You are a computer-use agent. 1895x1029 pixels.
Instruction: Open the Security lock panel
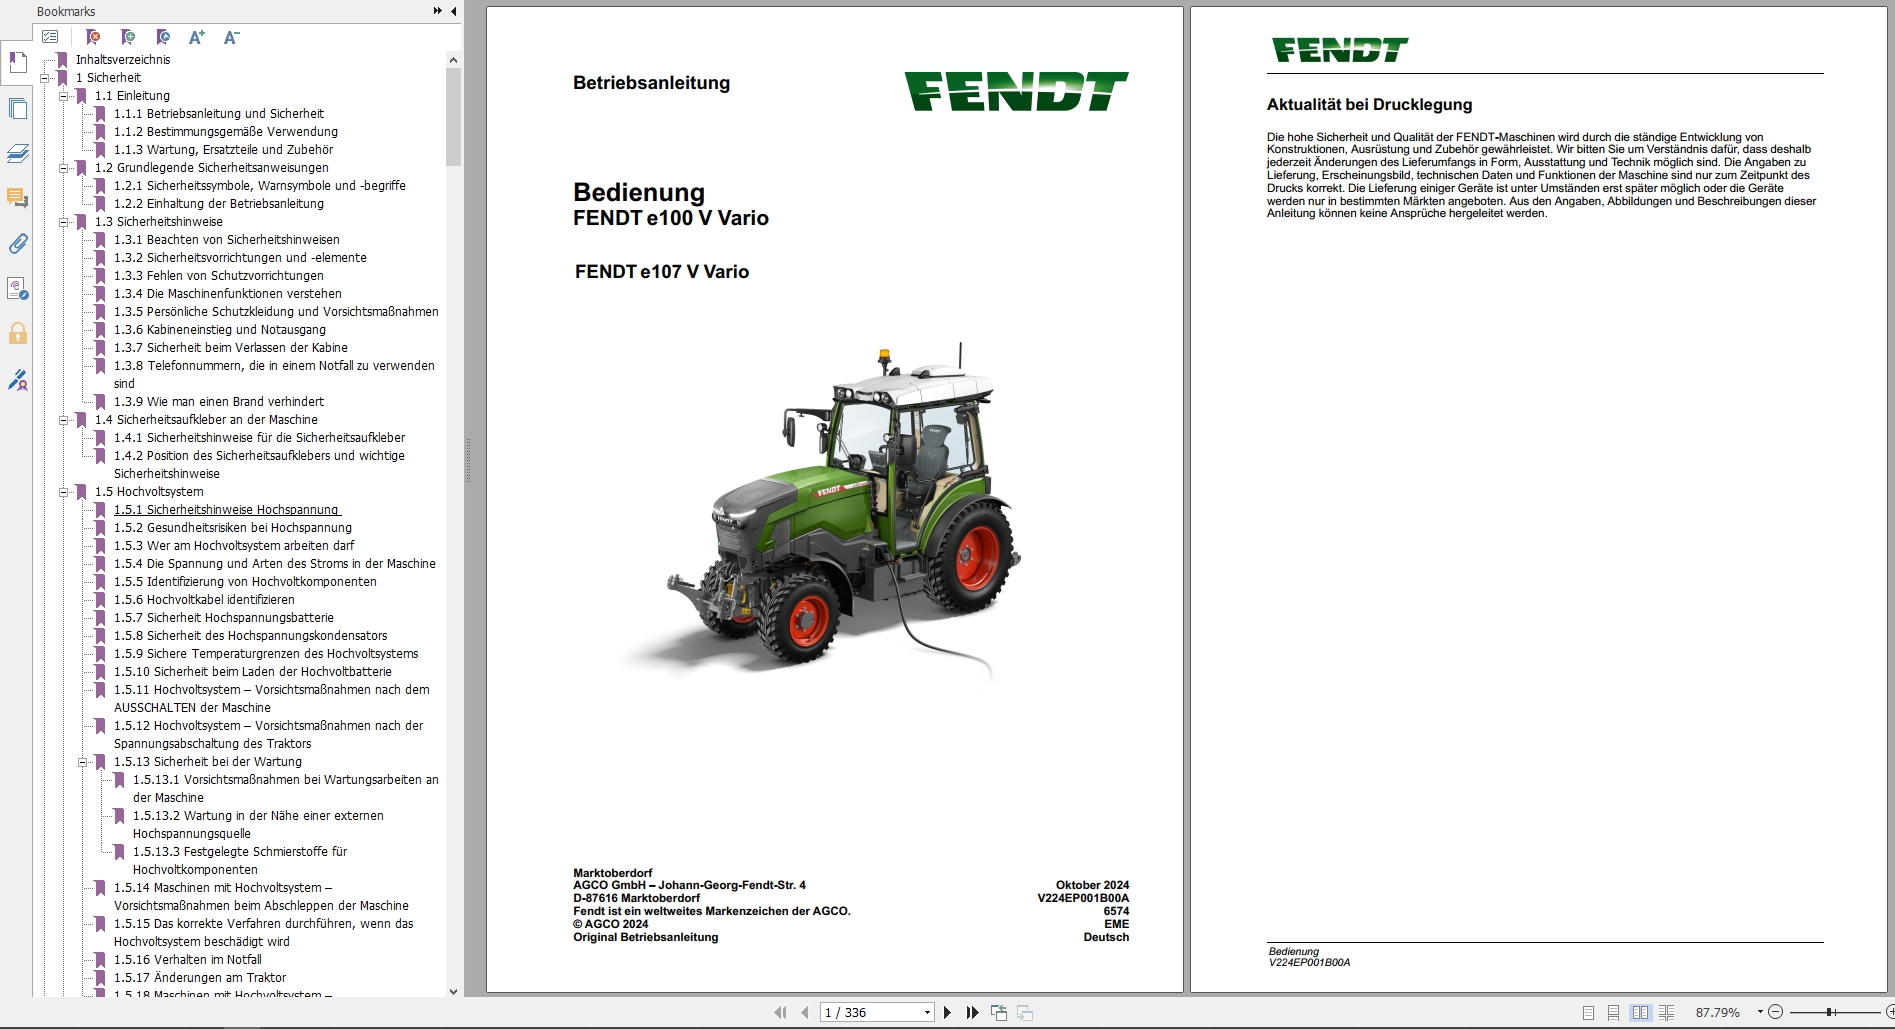pyautogui.click(x=17, y=333)
